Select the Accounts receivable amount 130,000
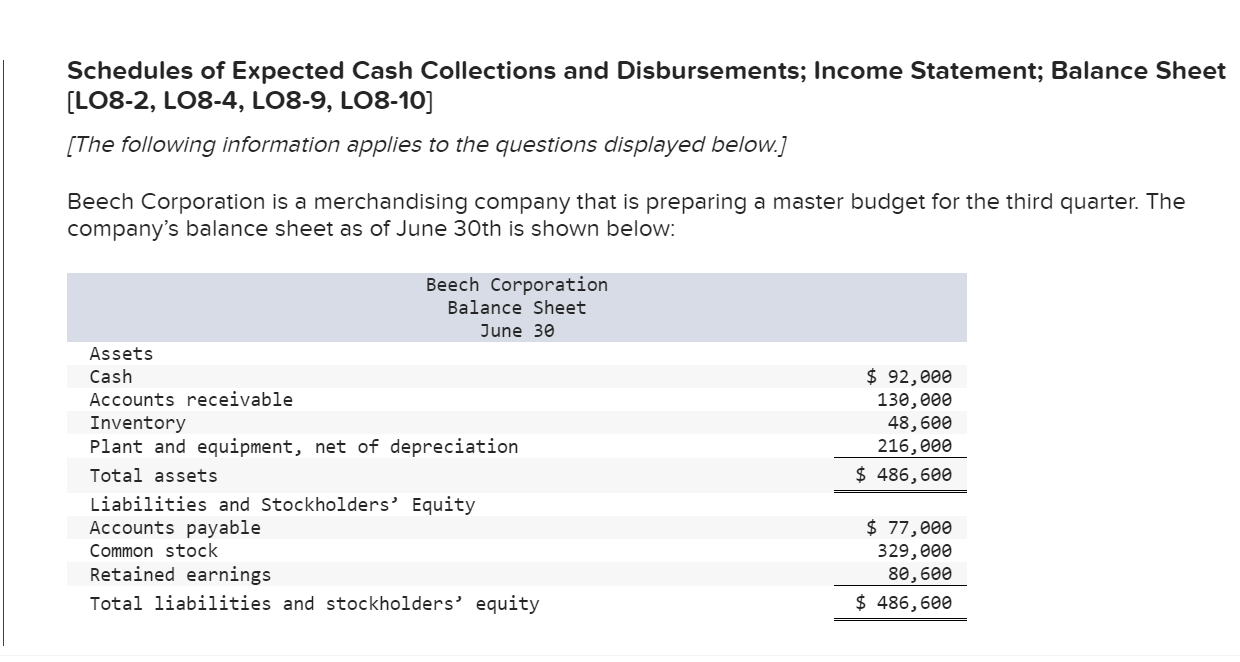Image resolution: width=1240 pixels, height=662 pixels. (918, 399)
